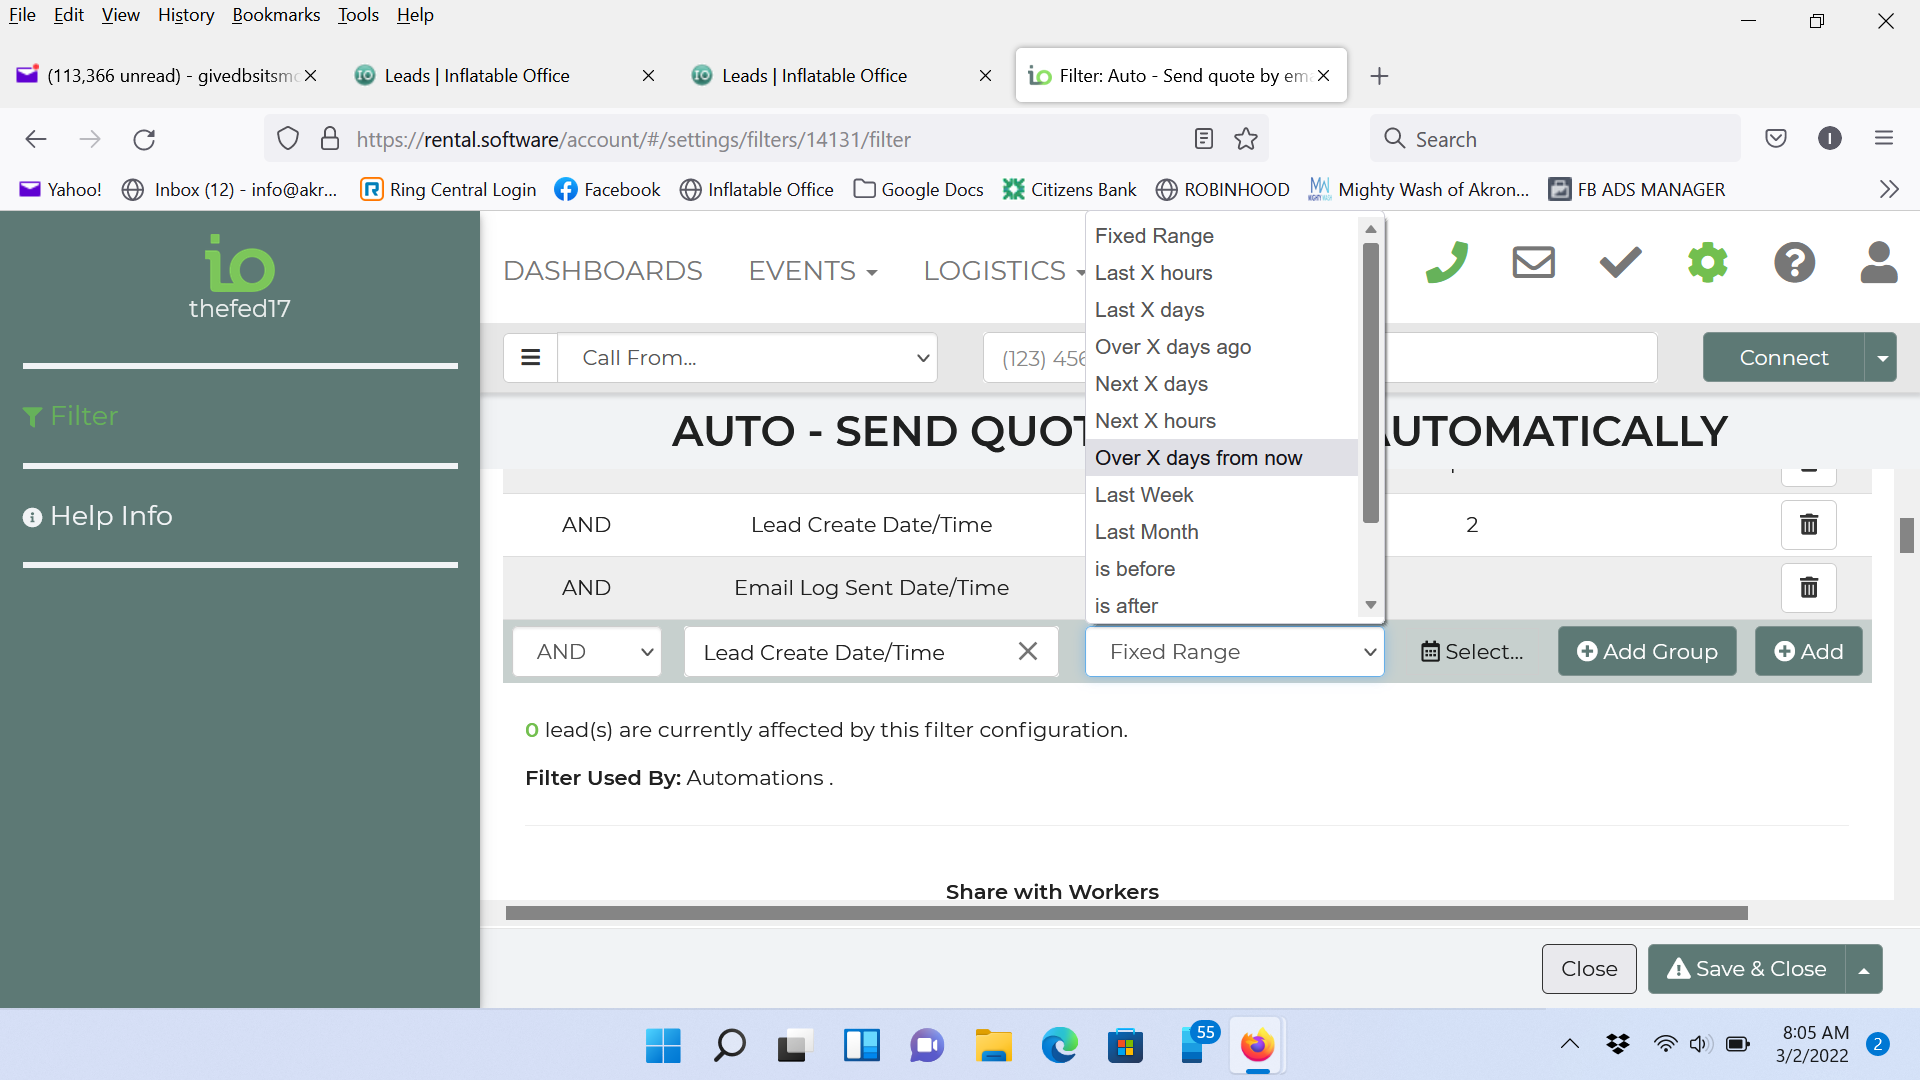This screenshot has height=1080, width=1920.
Task: Delete the Email Log Sent Date/Time row
Action: tap(1808, 588)
